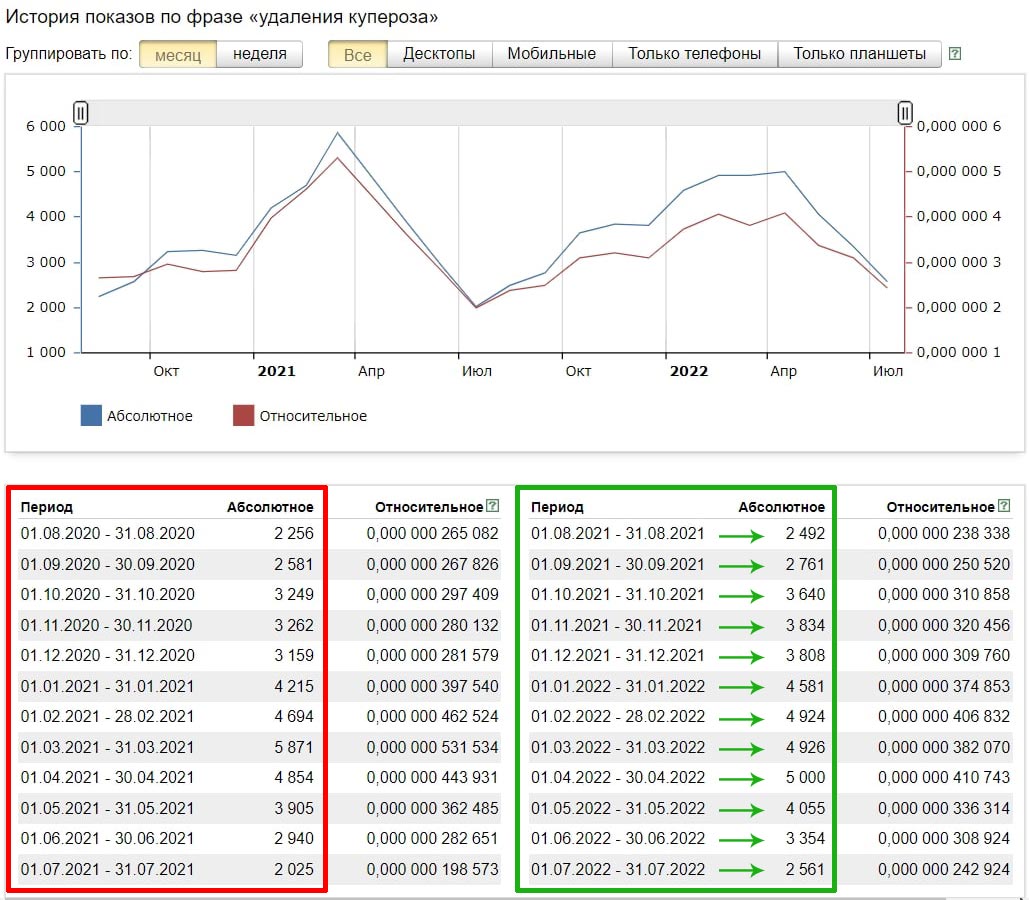Click absolute value 2 256 cell

(294, 533)
